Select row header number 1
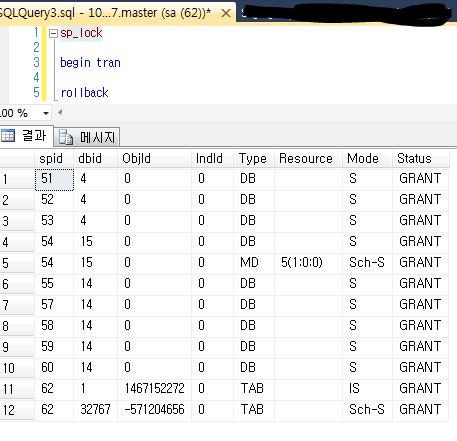 point(17,179)
